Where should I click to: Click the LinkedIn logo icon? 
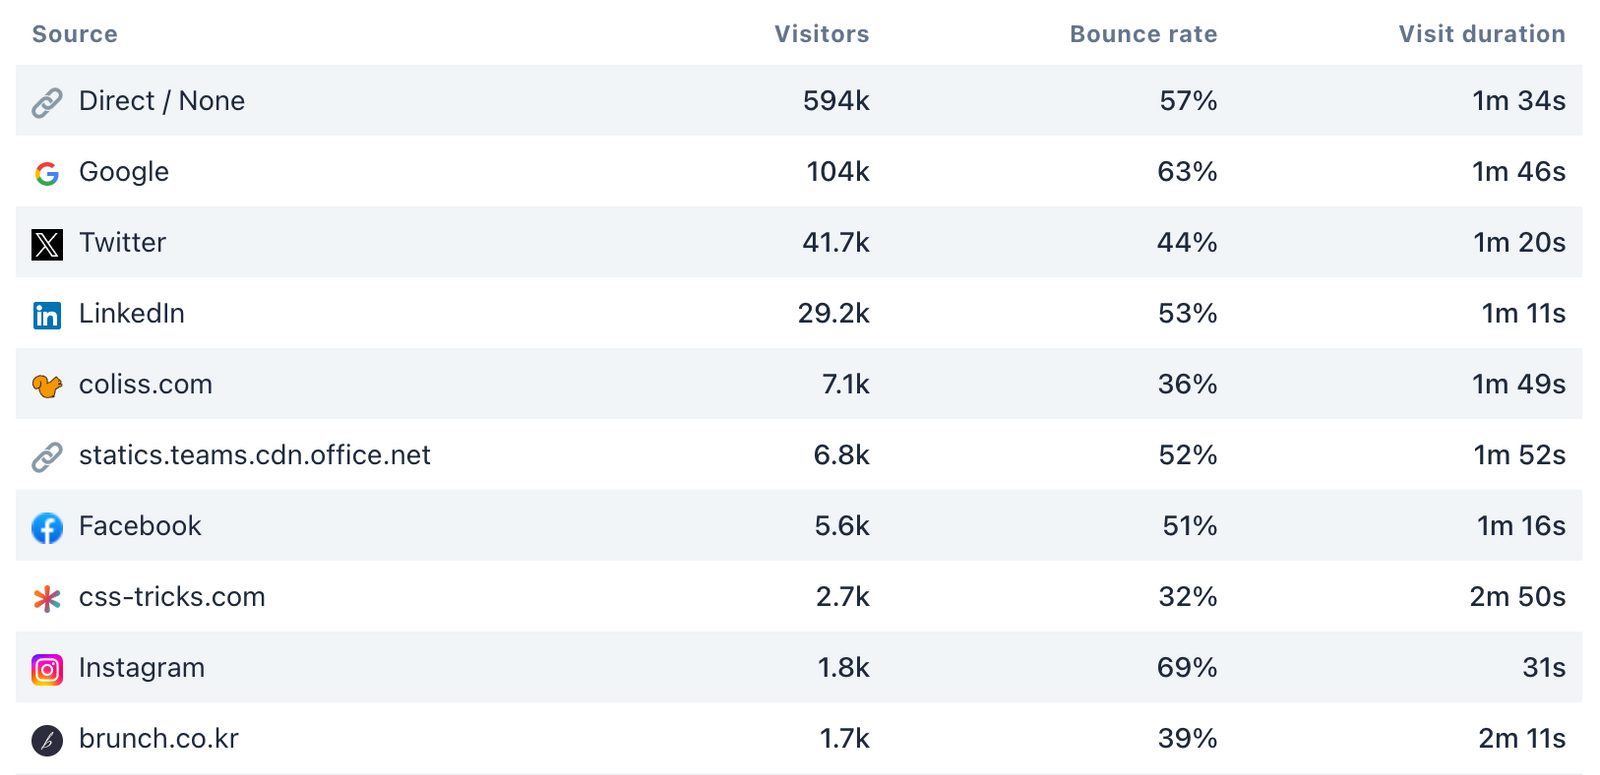click(47, 315)
